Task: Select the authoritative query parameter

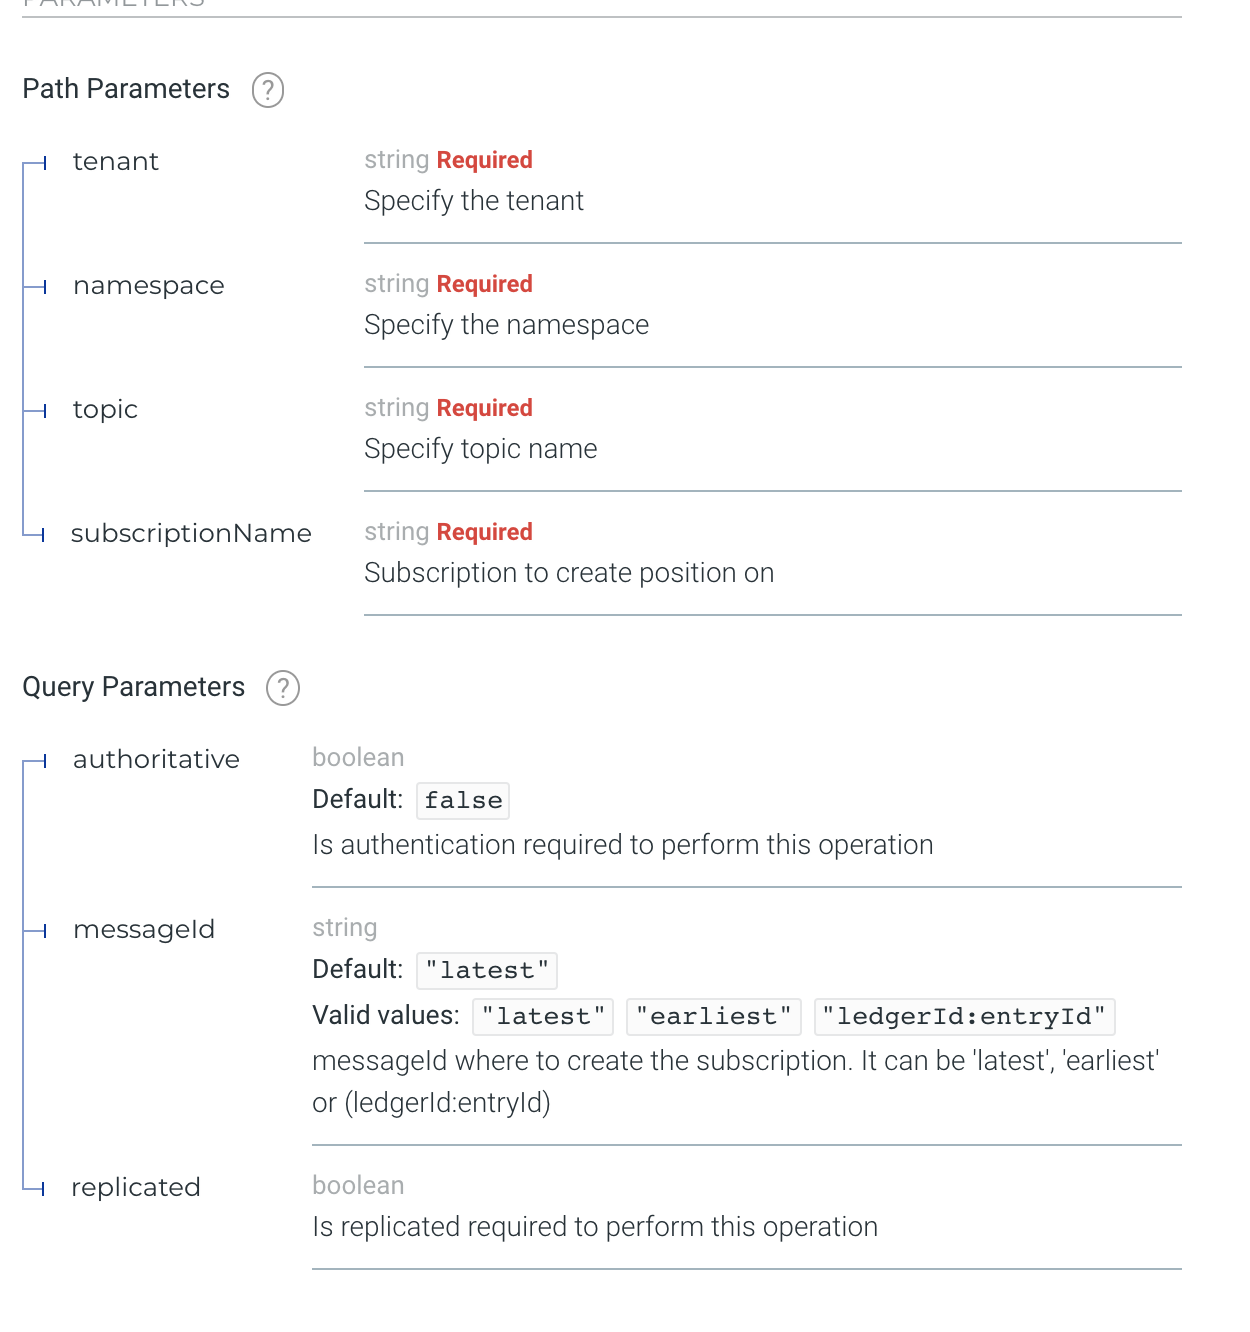Action: 156,760
